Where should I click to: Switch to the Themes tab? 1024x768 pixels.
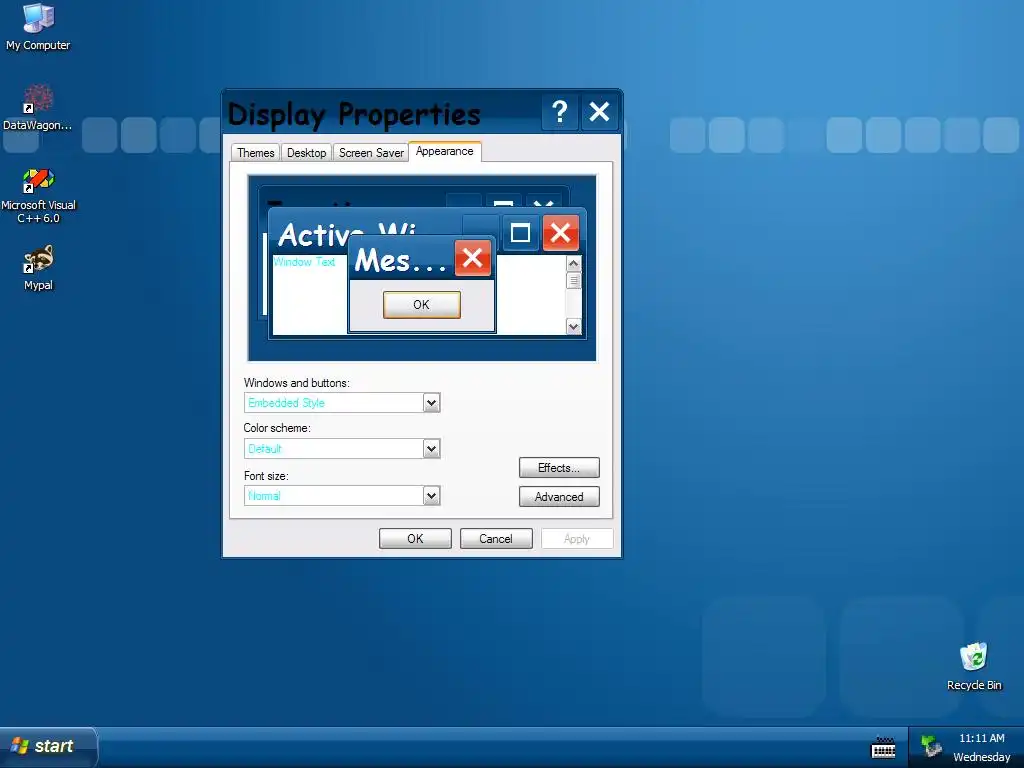pyautogui.click(x=255, y=153)
